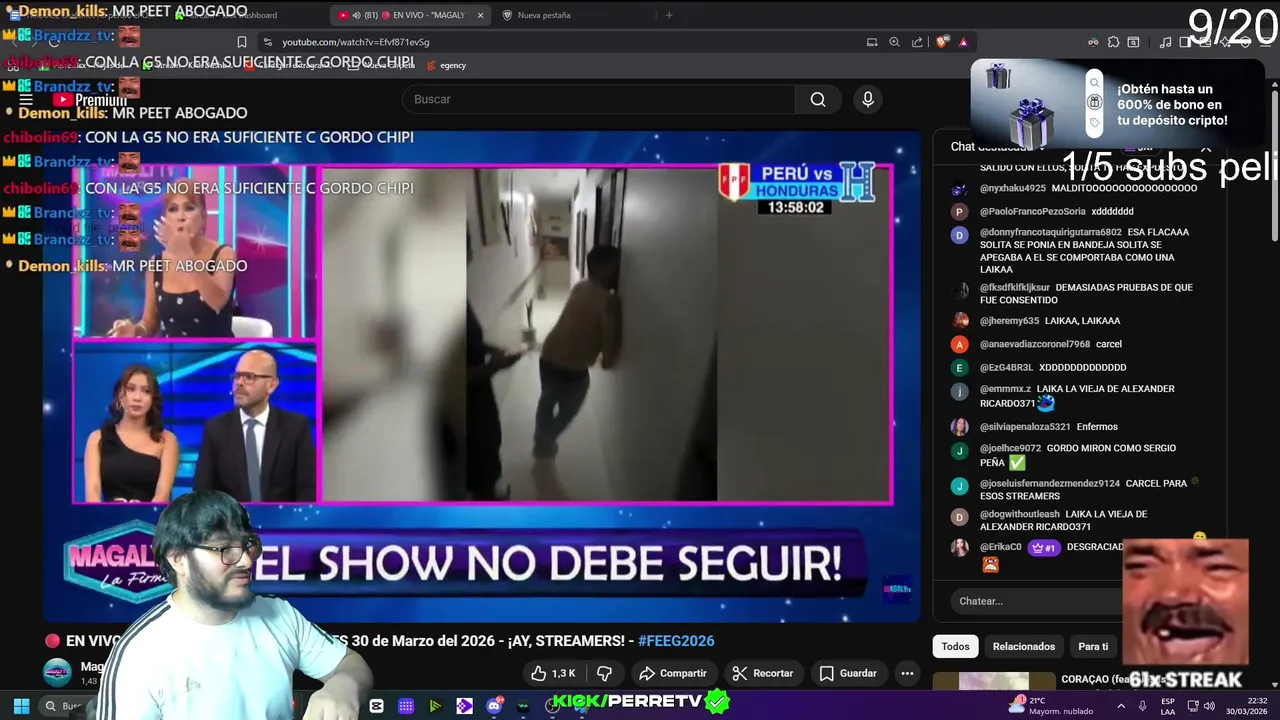Click the Guardar save button
The height and width of the screenshot is (720, 1280).
[x=848, y=673]
